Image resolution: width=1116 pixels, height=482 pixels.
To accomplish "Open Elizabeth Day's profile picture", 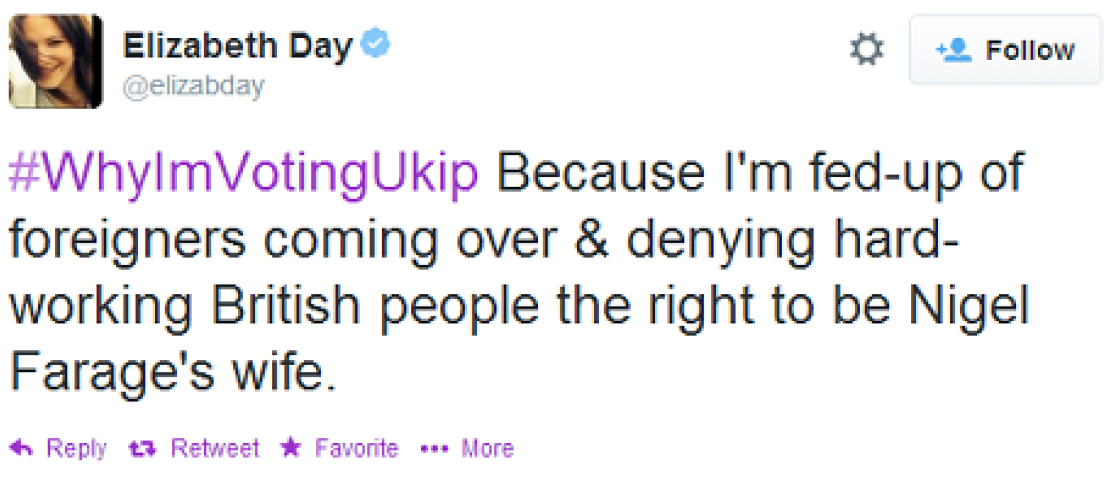I will pos(56,61).
